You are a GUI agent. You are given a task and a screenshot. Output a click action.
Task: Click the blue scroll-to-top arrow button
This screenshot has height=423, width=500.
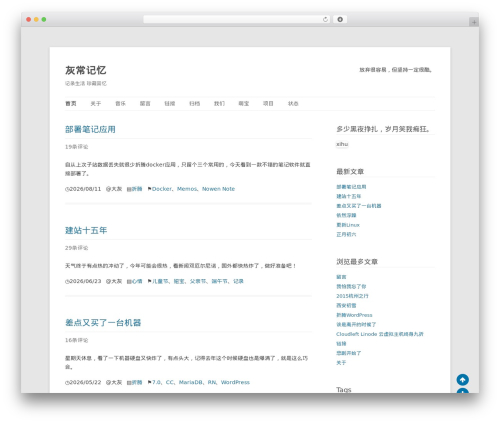pyautogui.click(x=463, y=380)
